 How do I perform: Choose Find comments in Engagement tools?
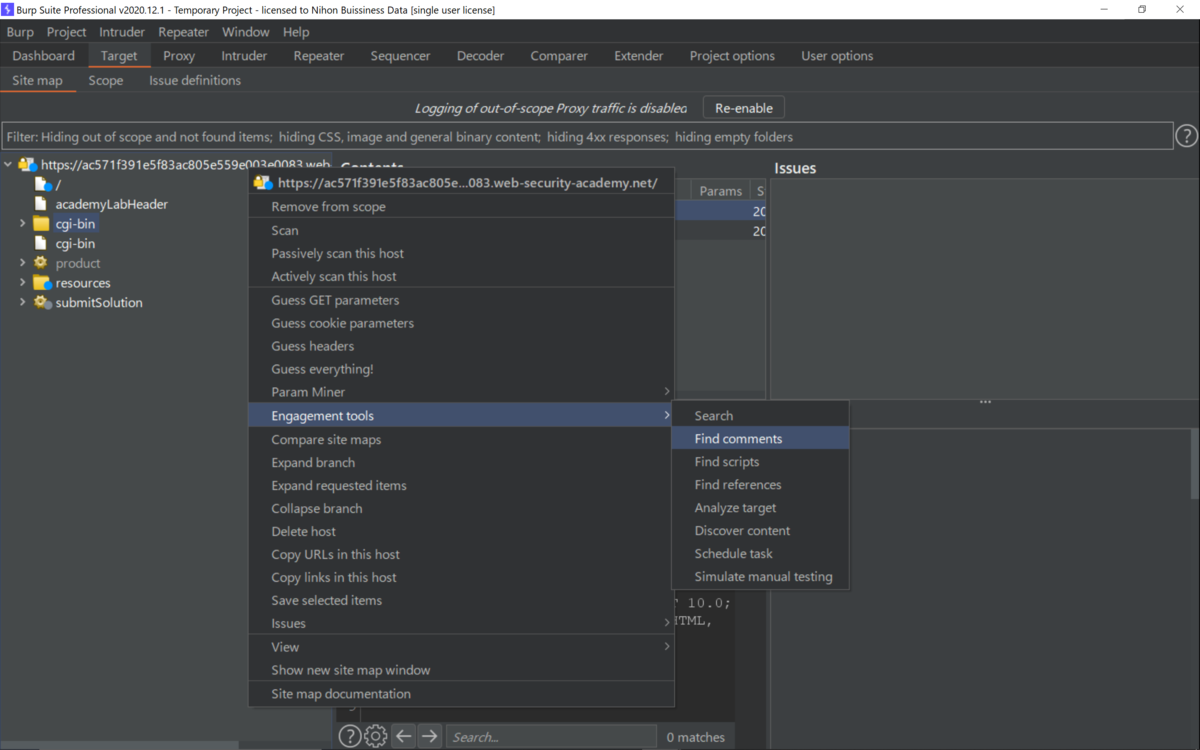[760, 439]
